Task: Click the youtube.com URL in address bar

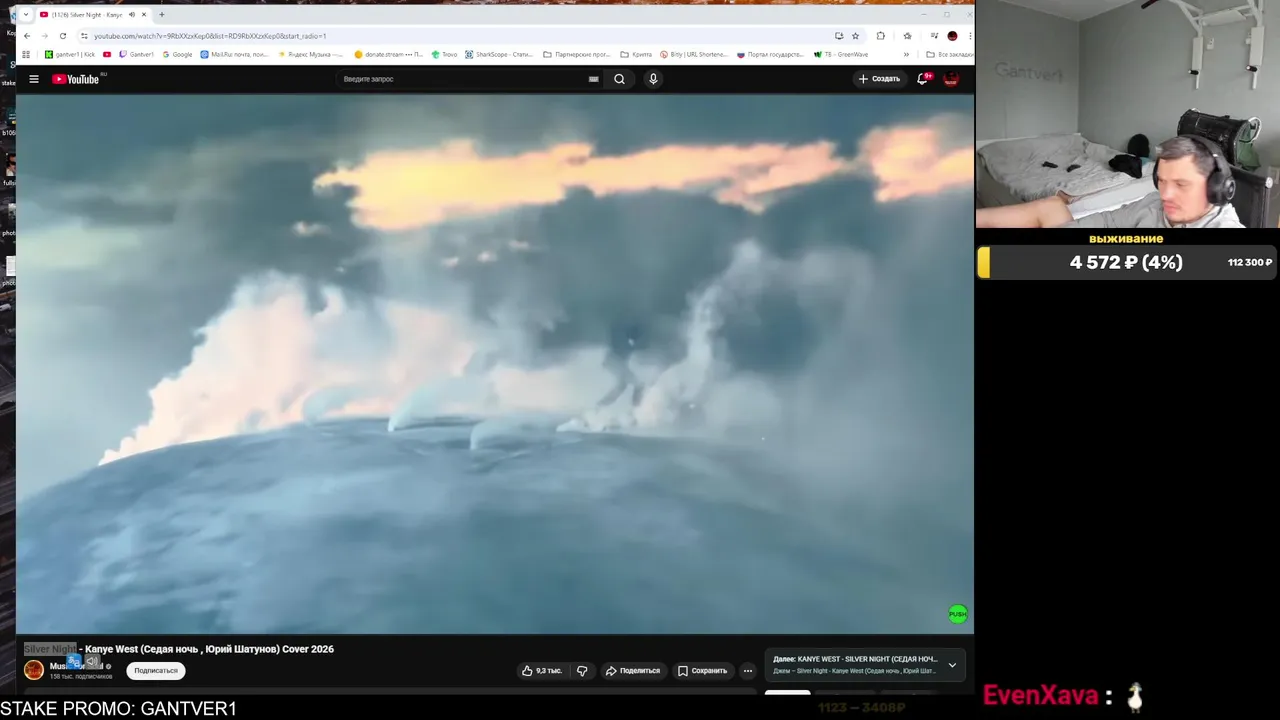Action: [210, 36]
